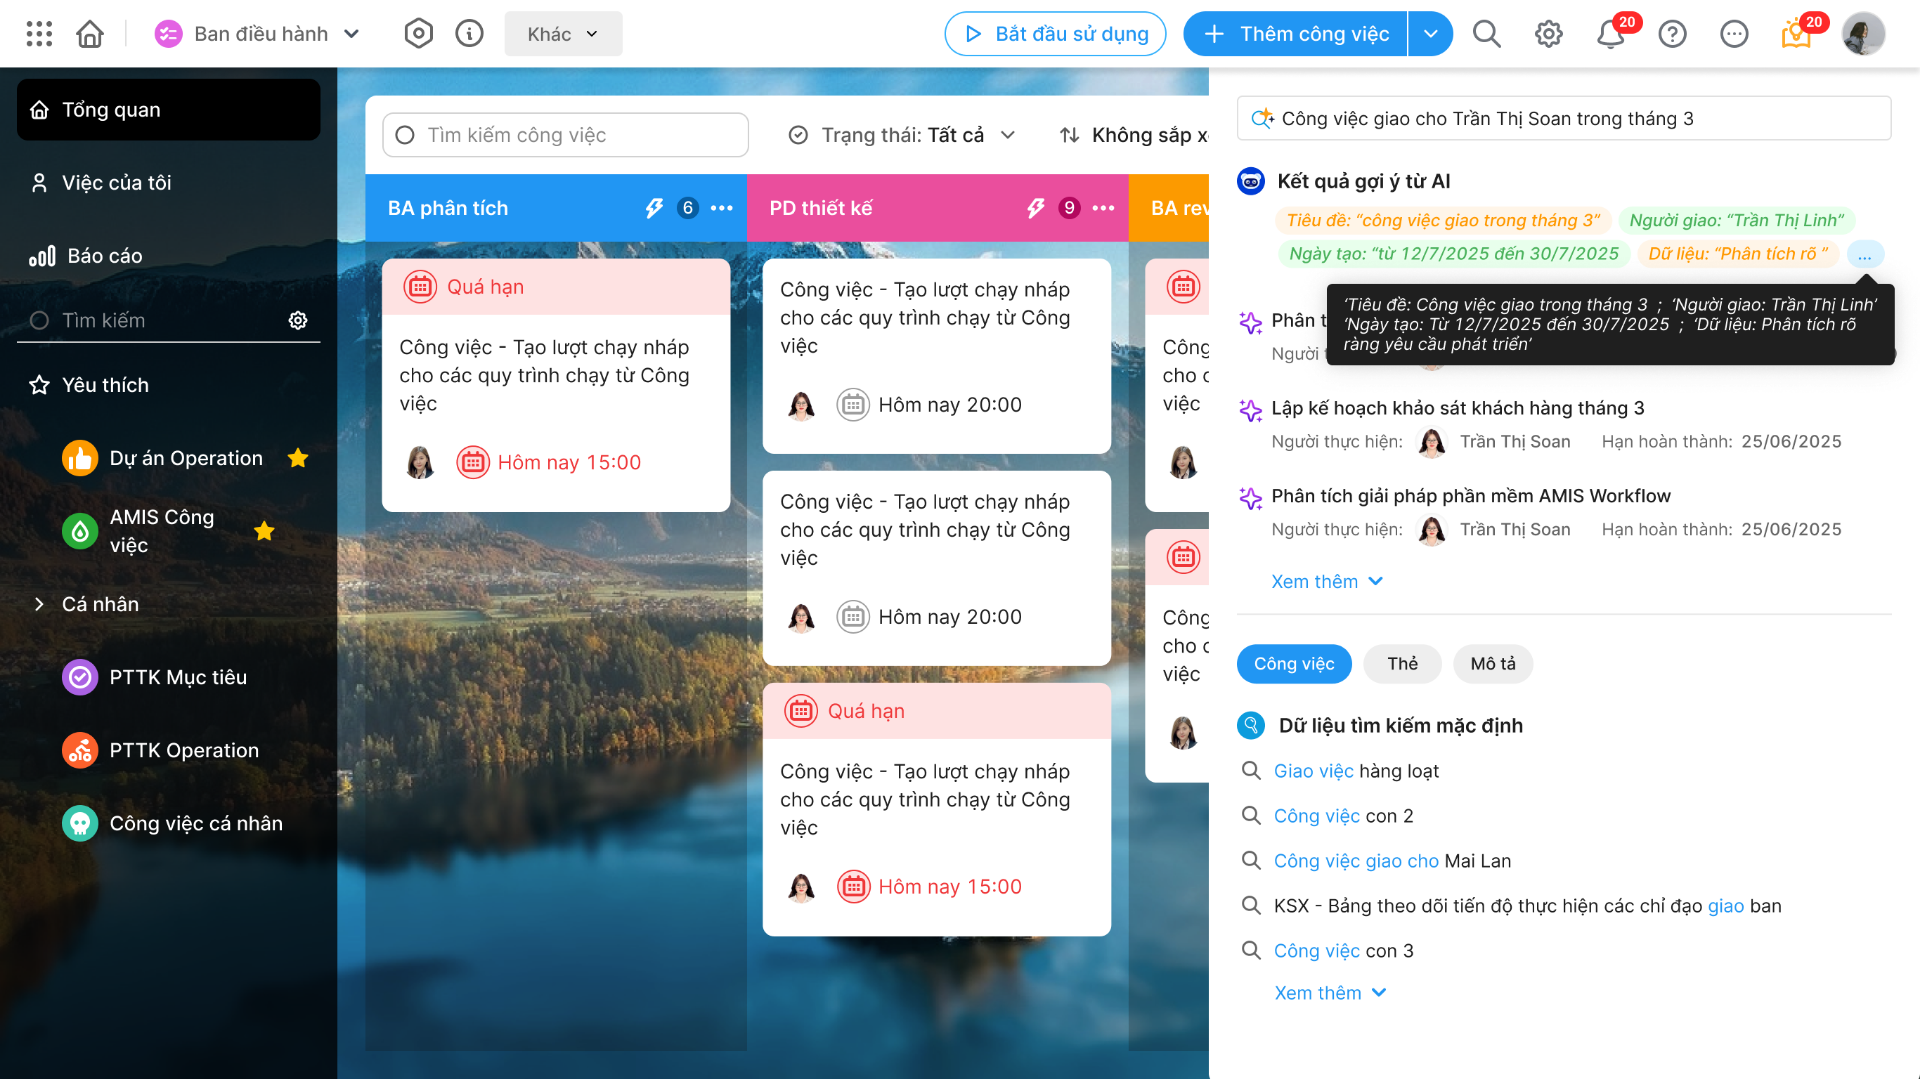The image size is (1920, 1079).
Task: Expand Ban điều hành workspace dropdown
Action: click(x=352, y=34)
